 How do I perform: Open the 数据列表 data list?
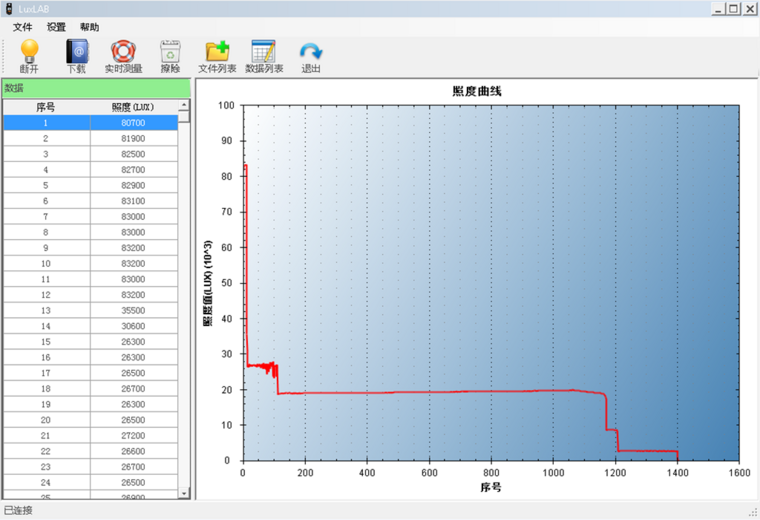tap(264, 56)
